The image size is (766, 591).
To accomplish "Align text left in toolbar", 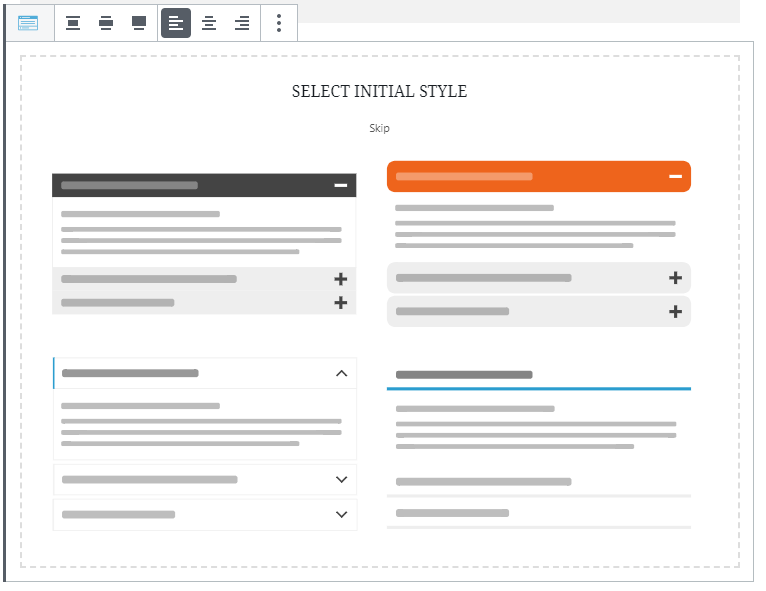I will pos(176,23).
